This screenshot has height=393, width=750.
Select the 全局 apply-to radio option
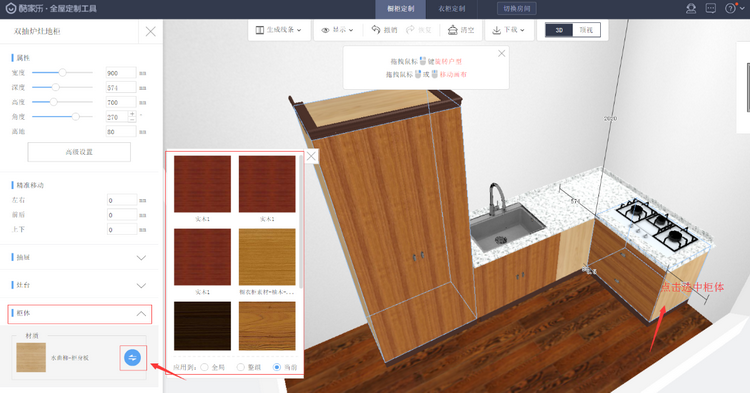point(205,367)
